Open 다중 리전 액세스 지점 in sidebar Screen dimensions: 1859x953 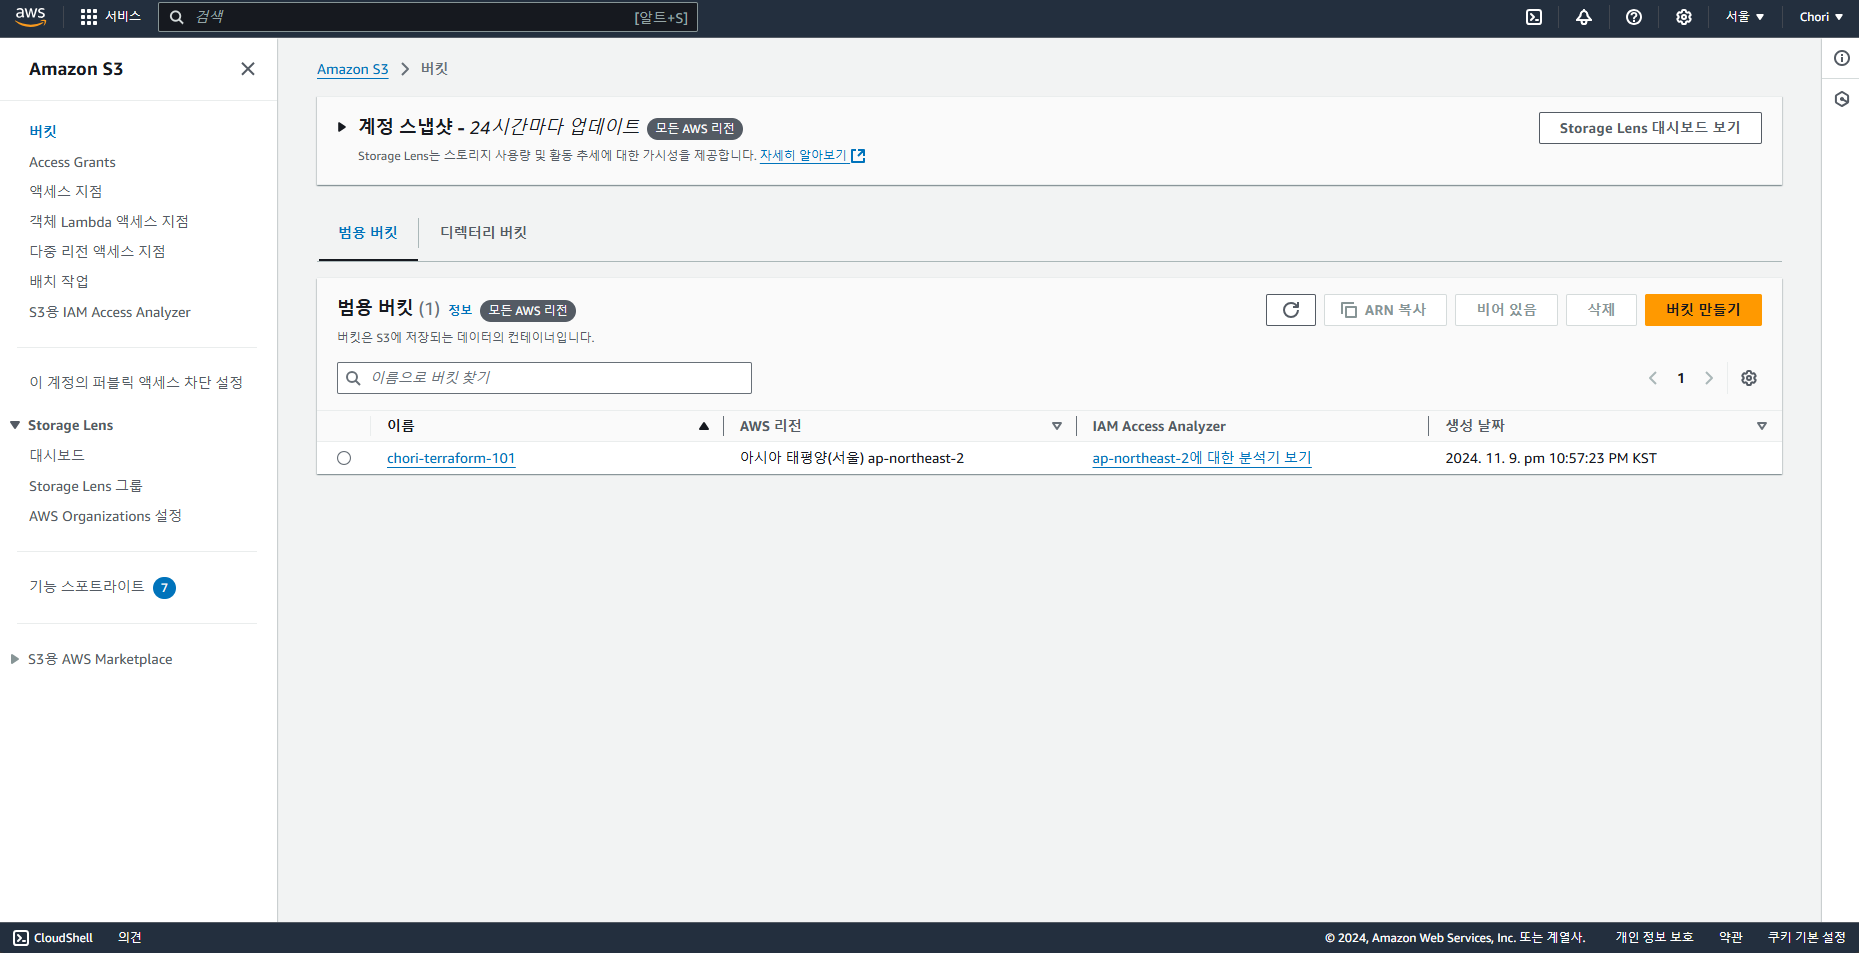[97, 251]
